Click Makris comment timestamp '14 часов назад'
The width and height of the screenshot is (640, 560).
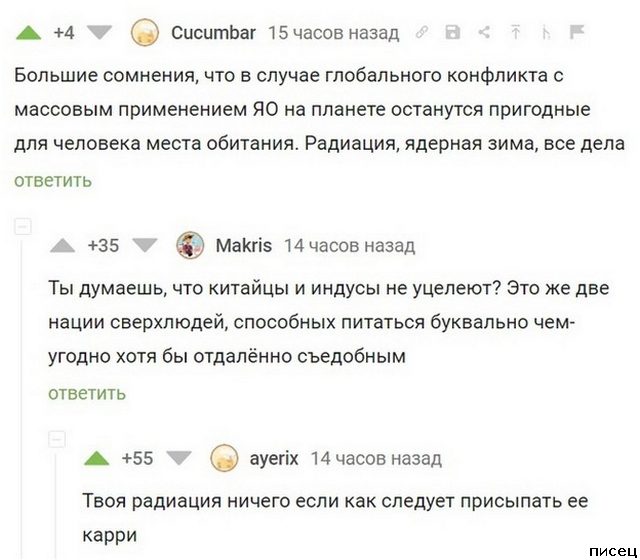[x=349, y=246]
